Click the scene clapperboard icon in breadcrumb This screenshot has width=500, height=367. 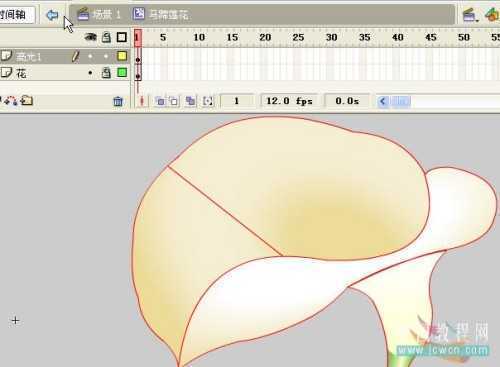pyautogui.click(x=83, y=14)
